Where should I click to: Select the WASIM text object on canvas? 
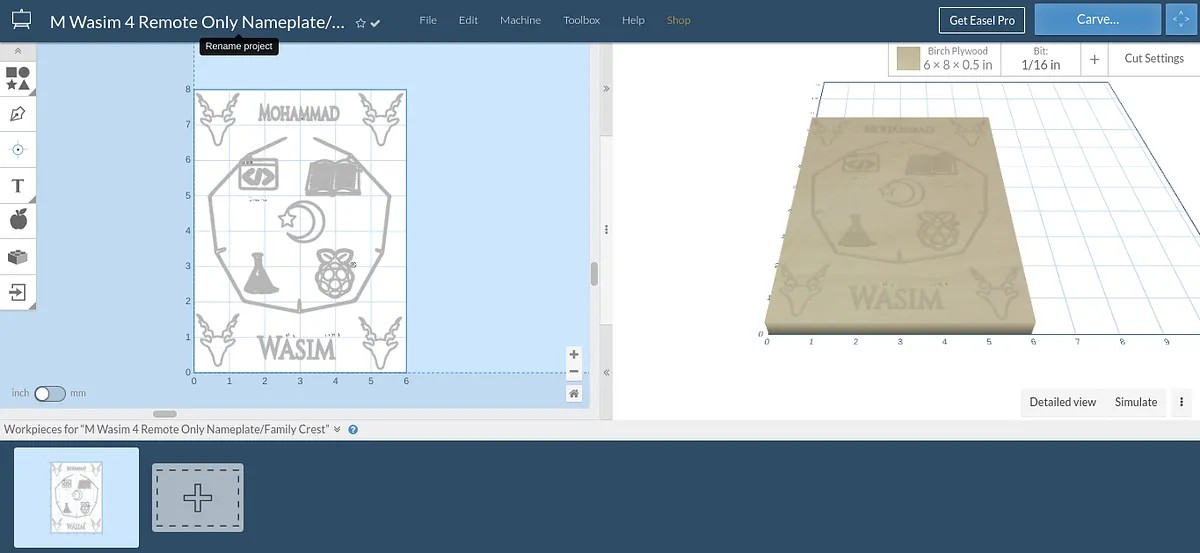(x=298, y=347)
